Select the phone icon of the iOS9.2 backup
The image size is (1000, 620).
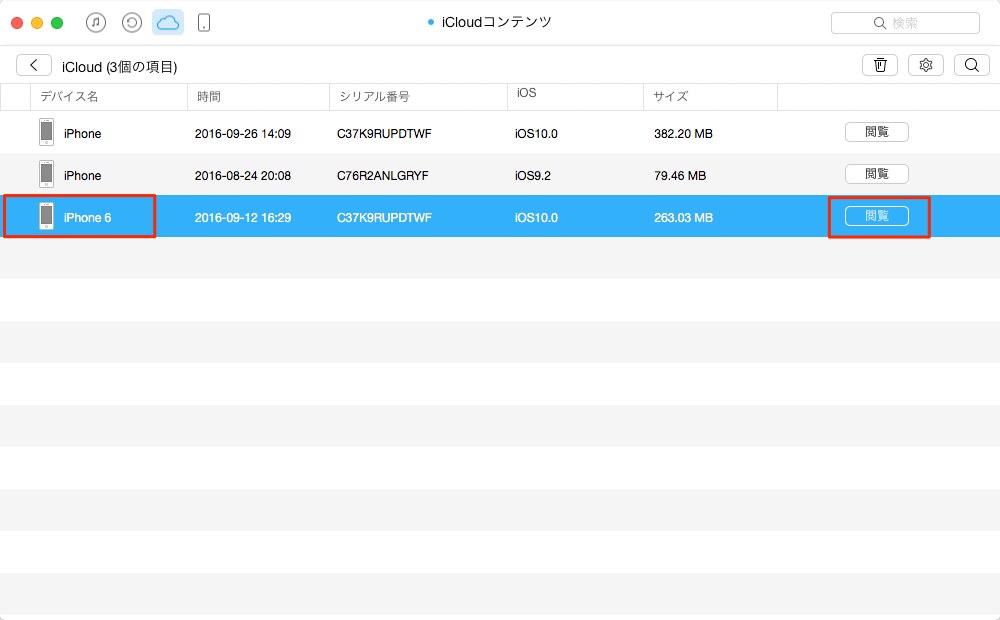coord(47,174)
